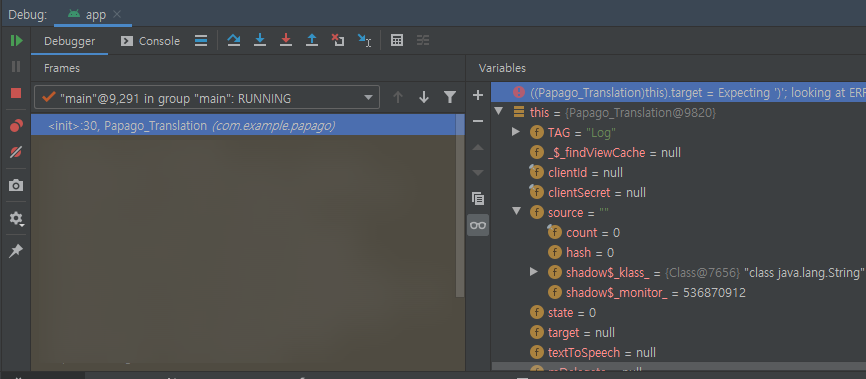Click the threads layout icon

(202, 40)
